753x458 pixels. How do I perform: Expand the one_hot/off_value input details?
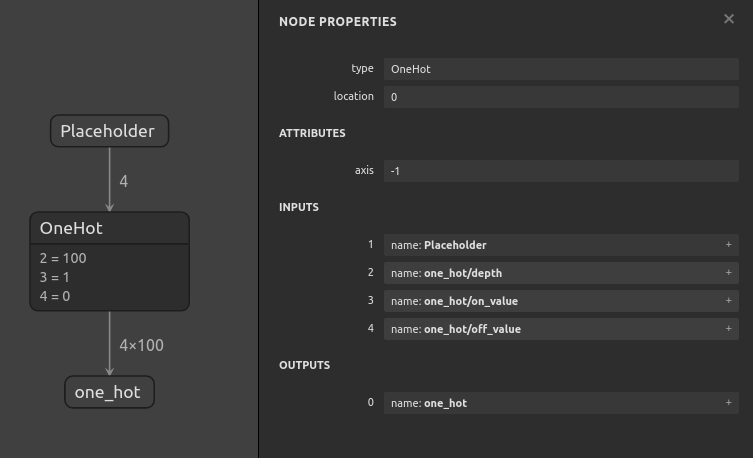point(728,329)
